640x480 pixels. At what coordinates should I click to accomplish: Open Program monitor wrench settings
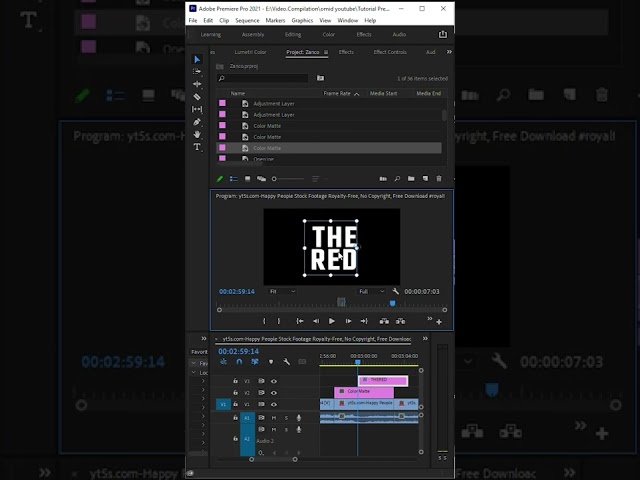tap(395, 291)
